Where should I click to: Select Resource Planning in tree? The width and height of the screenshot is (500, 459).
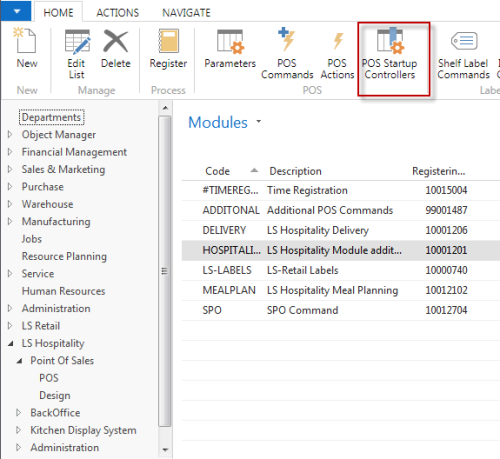(64, 256)
